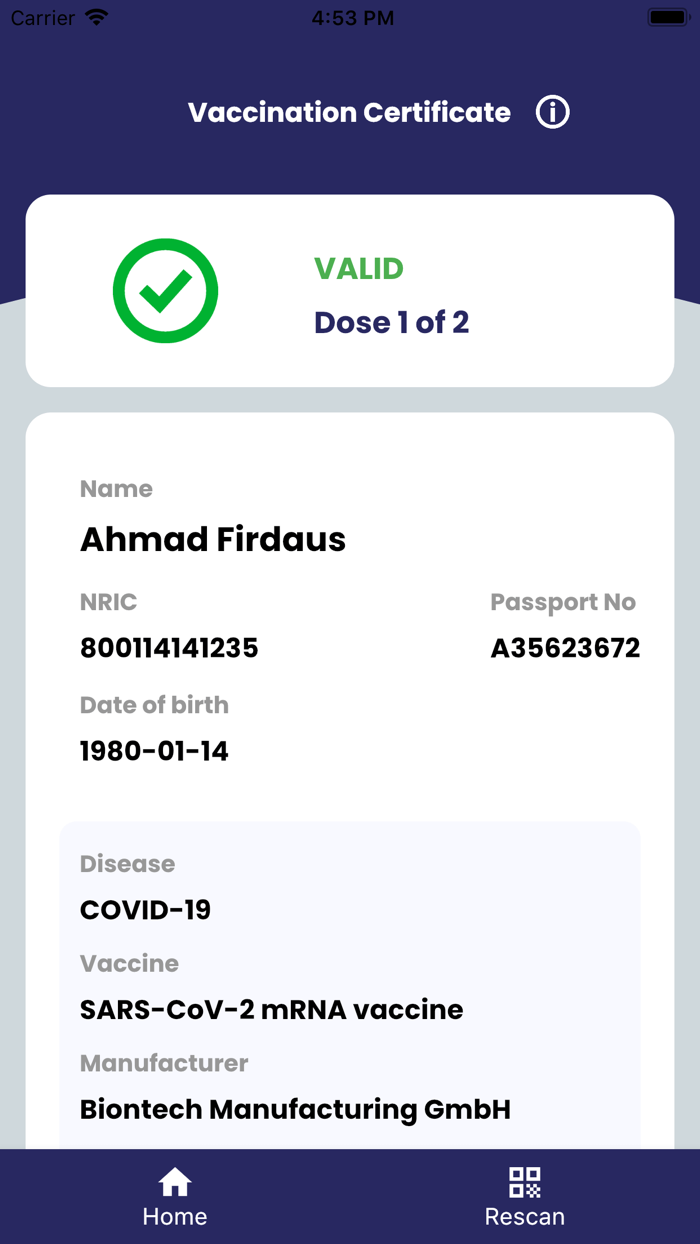Open the vaccination certificate info icon

point(551,112)
